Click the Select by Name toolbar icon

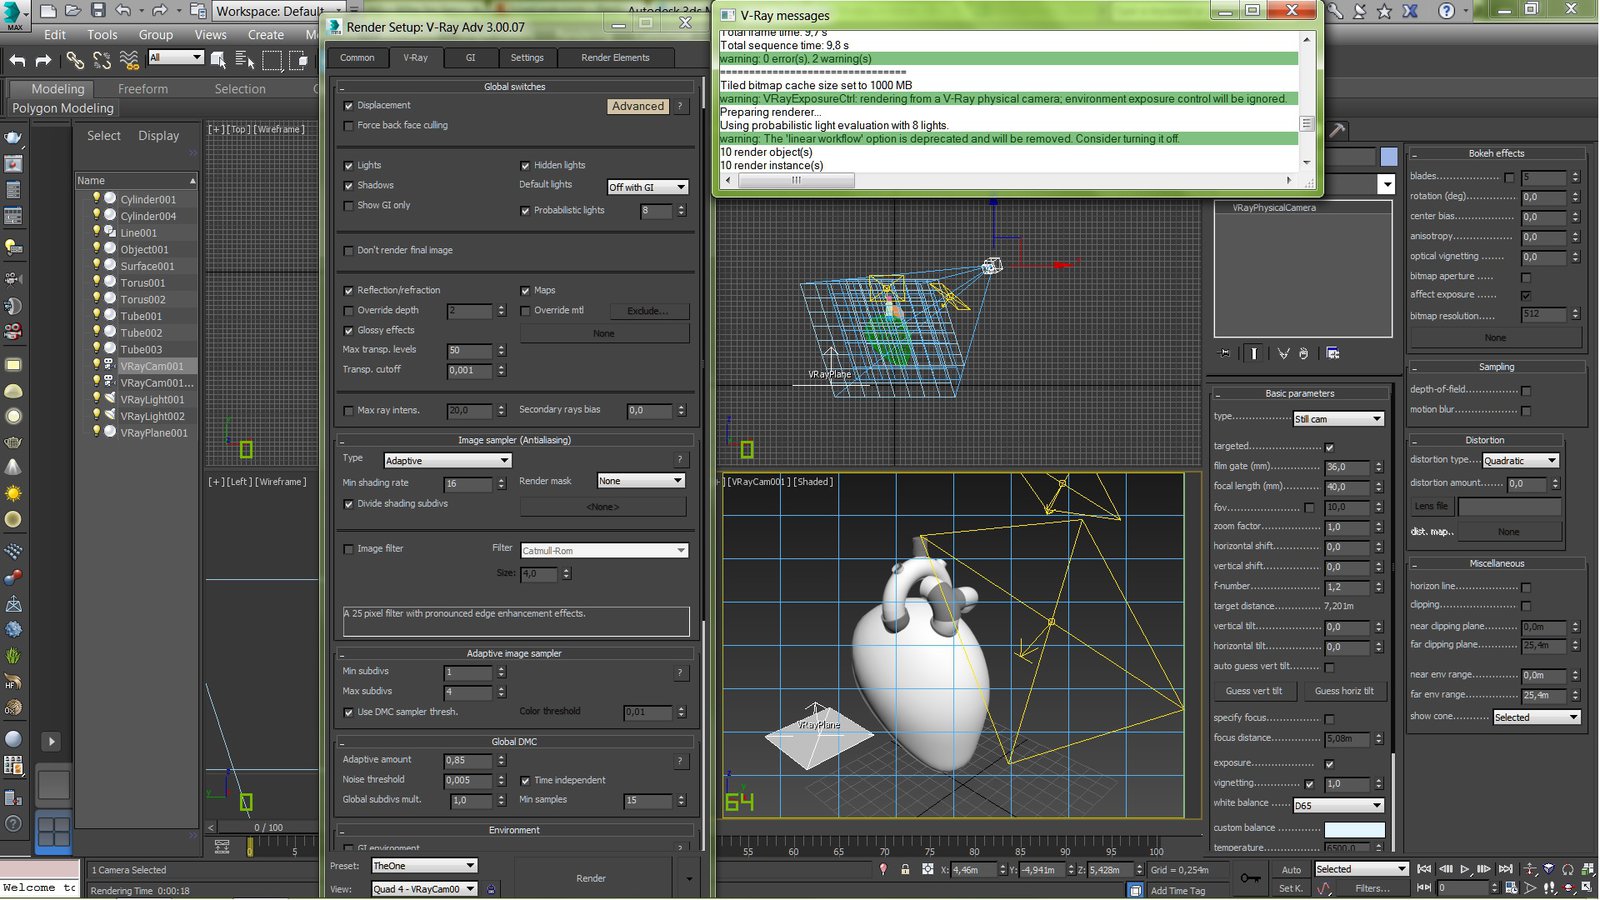point(245,60)
